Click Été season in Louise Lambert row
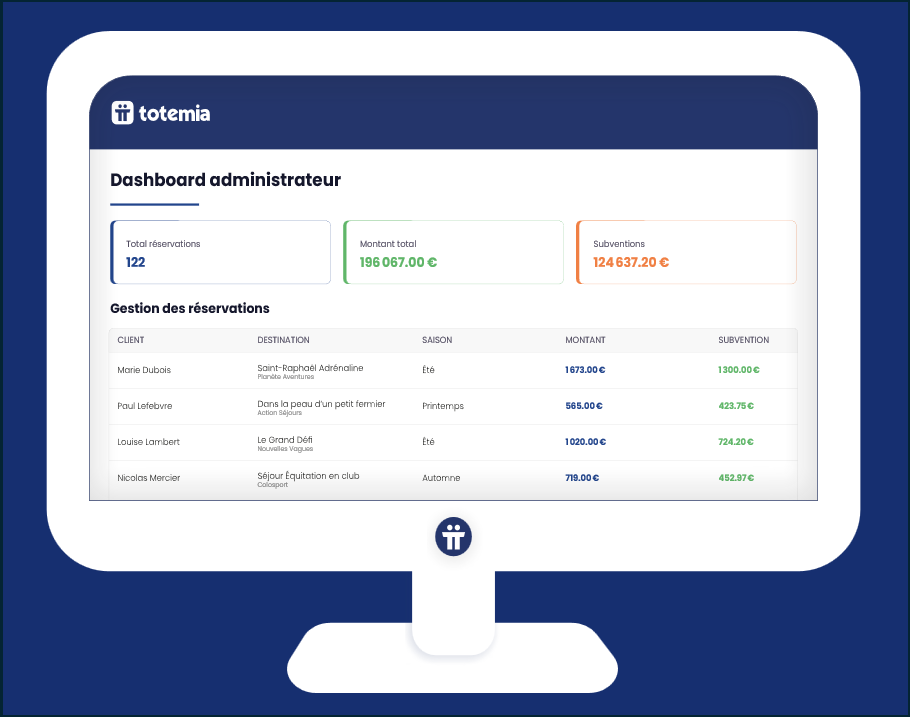Screen dimensions: 910x717 point(428,442)
